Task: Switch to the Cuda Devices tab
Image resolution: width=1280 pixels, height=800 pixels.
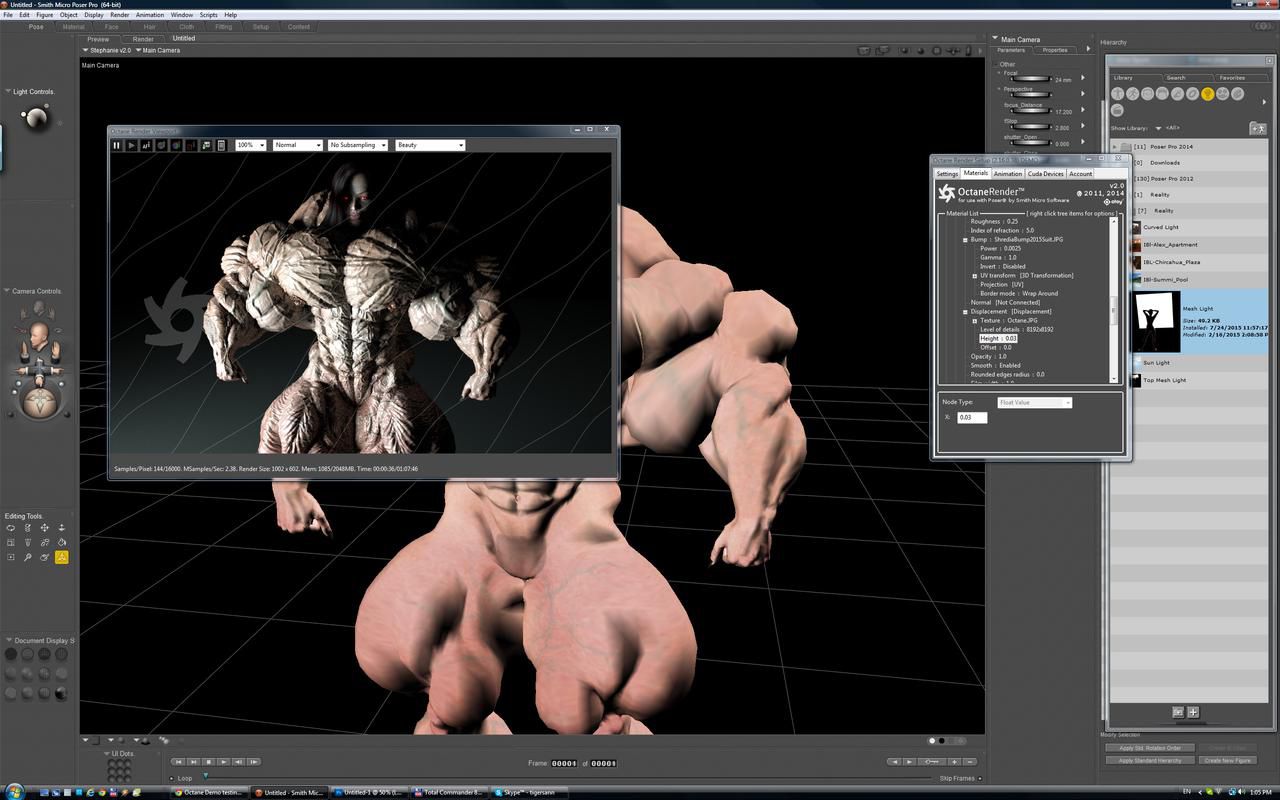Action: click(x=1046, y=174)
